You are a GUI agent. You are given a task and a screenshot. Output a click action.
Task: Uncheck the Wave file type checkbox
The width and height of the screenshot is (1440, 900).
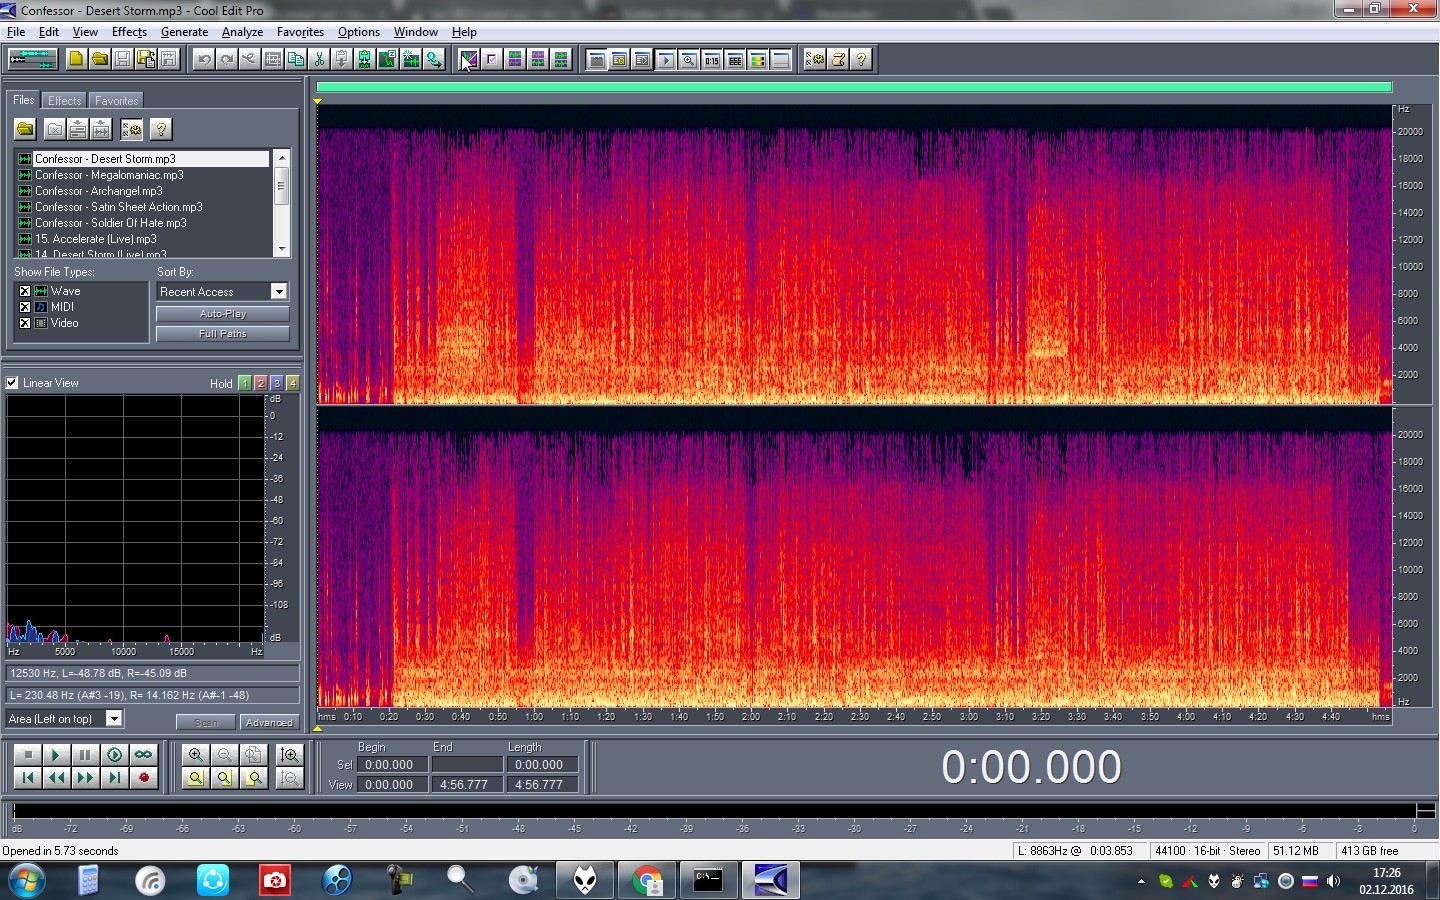coord(25,291)
